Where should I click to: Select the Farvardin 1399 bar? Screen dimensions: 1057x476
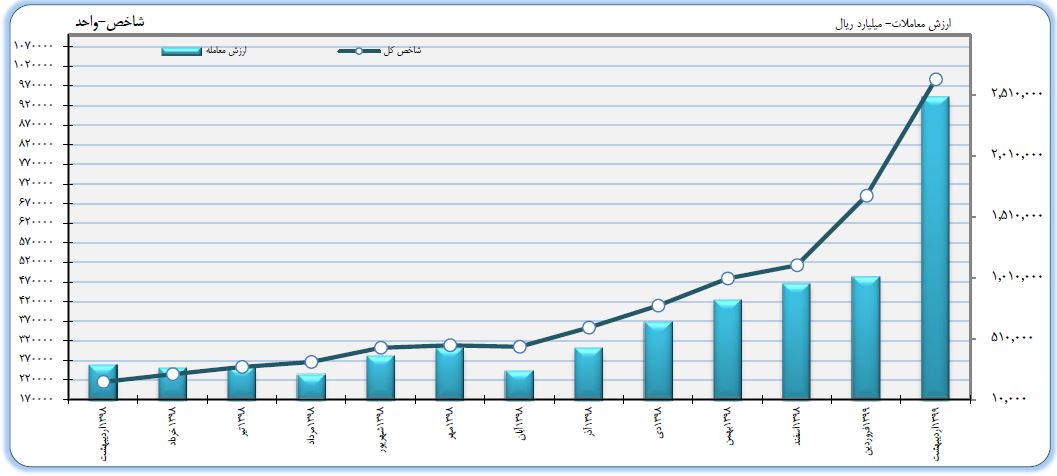tap(865, 338)
